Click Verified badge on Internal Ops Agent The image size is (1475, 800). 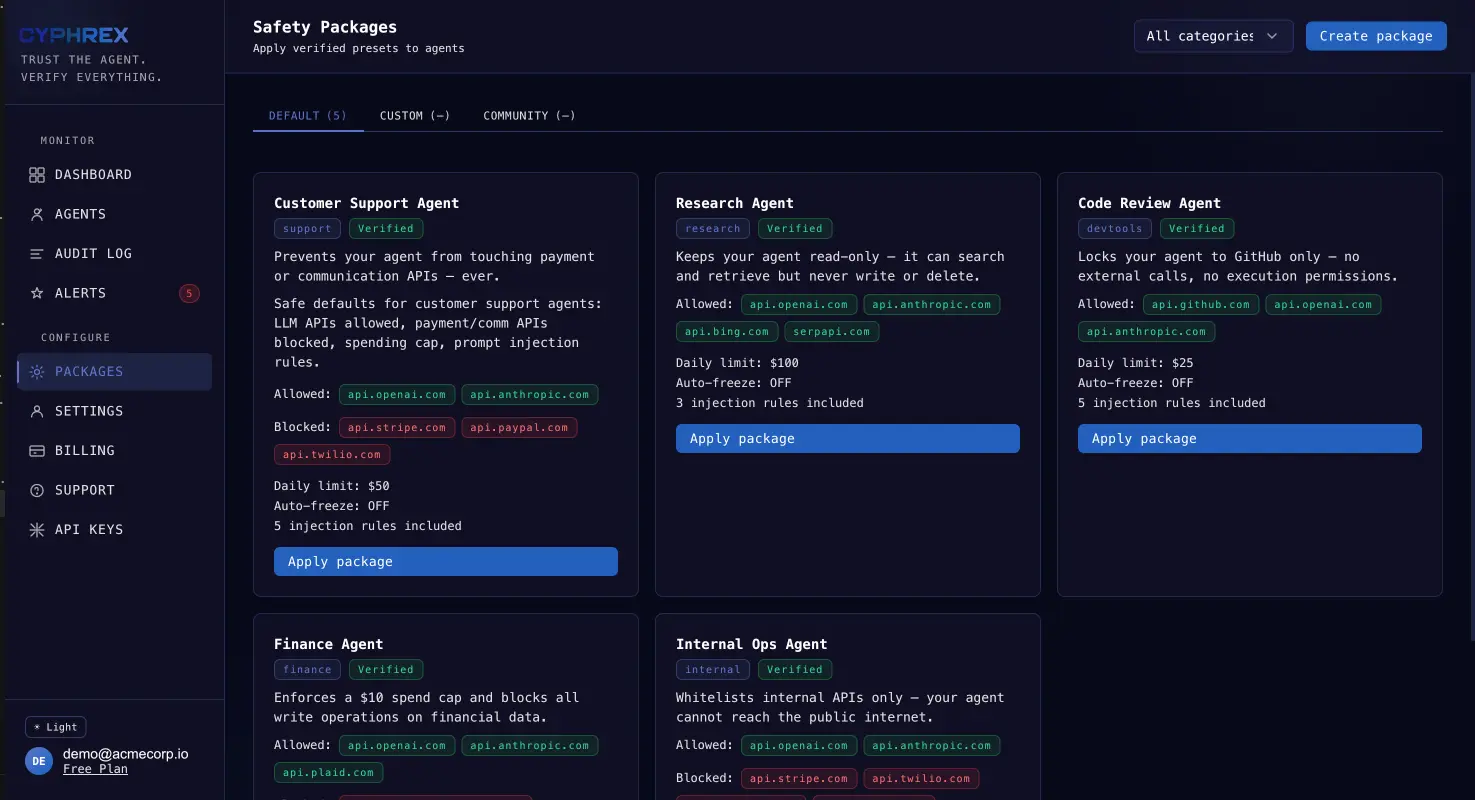tap(795, 670)
